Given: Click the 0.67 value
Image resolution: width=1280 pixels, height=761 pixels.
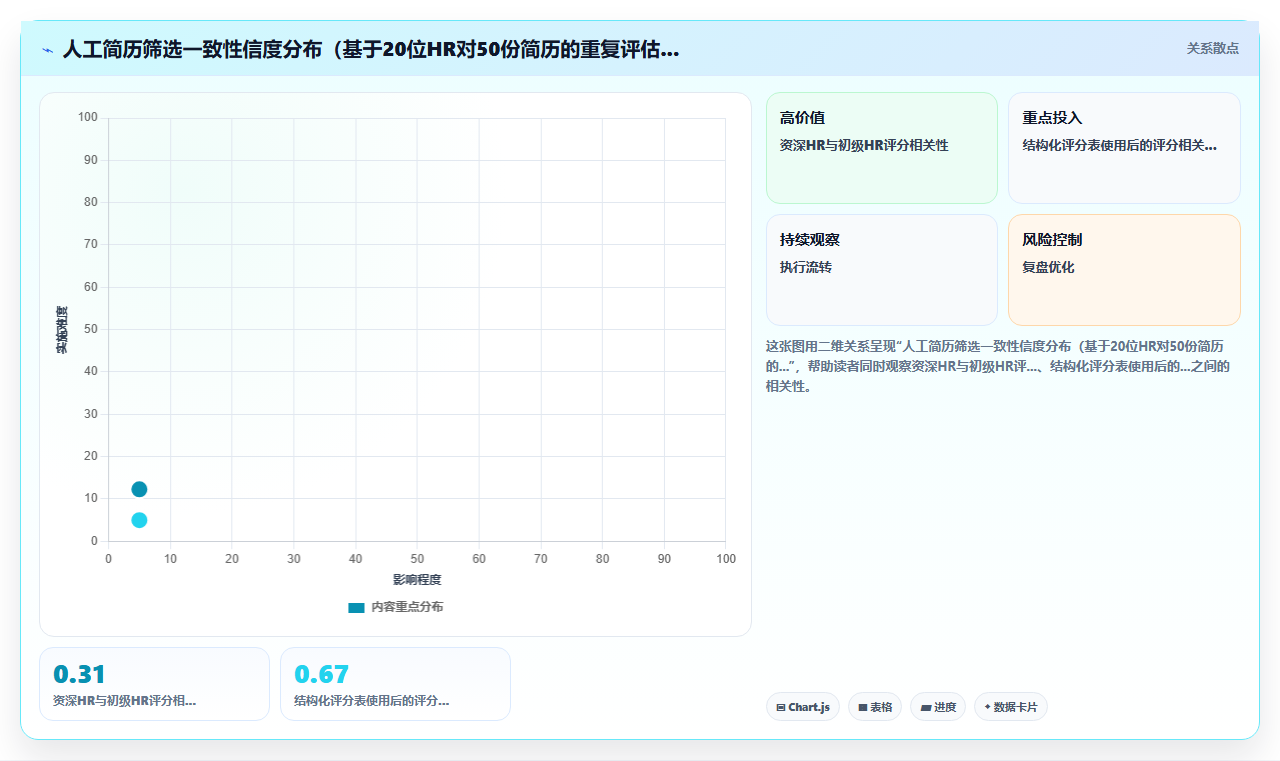Looking at the screenshot, I should tap(321, 674).
